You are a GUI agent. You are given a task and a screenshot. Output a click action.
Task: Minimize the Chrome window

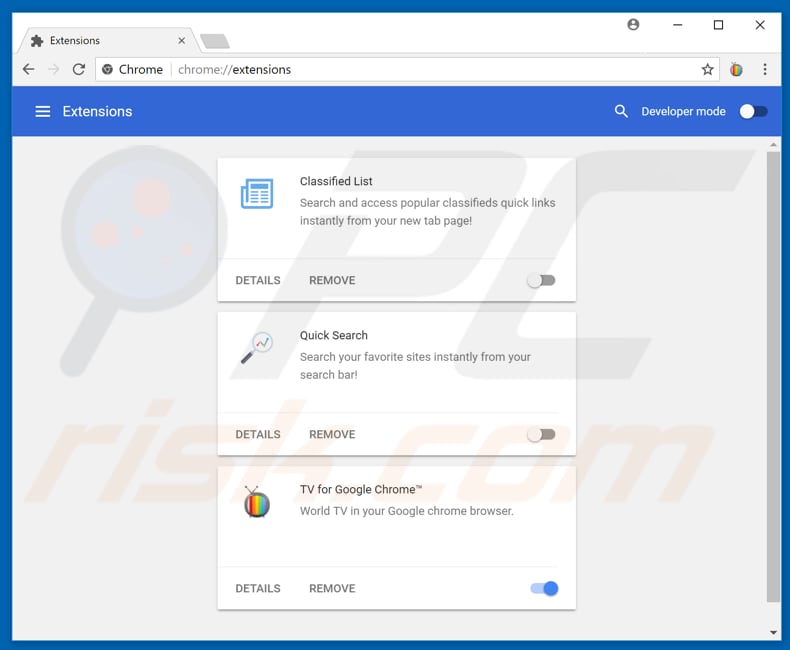(x=678, y=25)
